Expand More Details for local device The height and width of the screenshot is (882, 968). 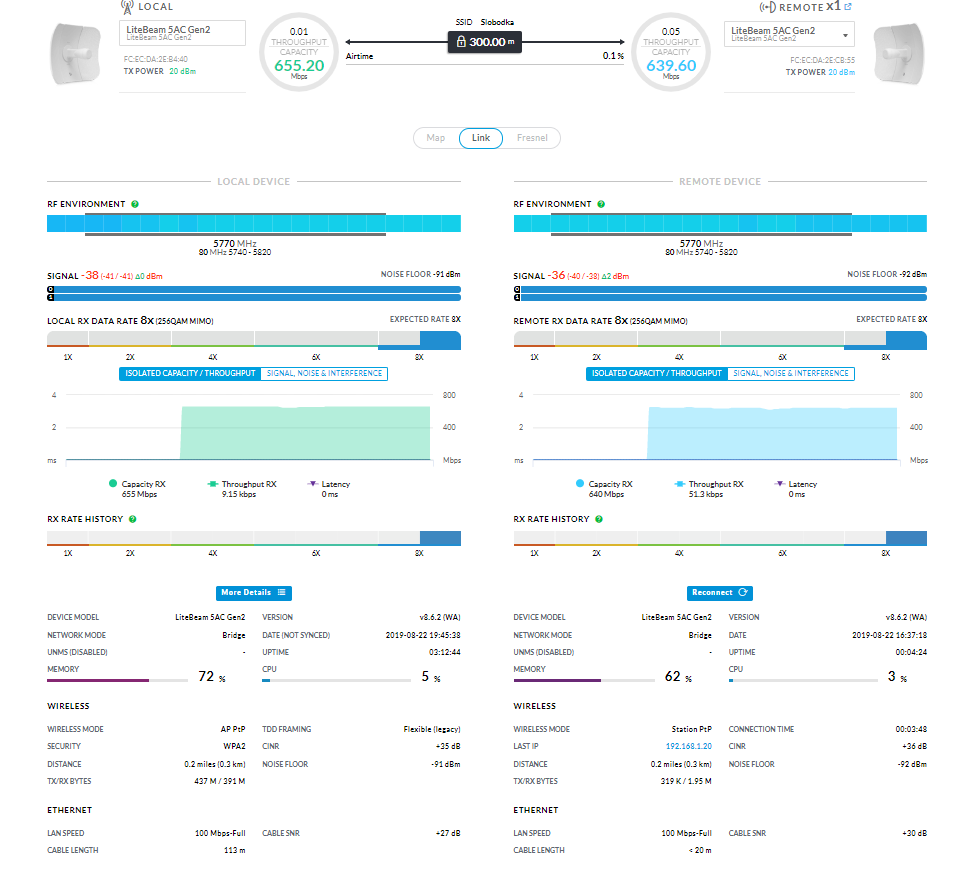click(254, 593)
